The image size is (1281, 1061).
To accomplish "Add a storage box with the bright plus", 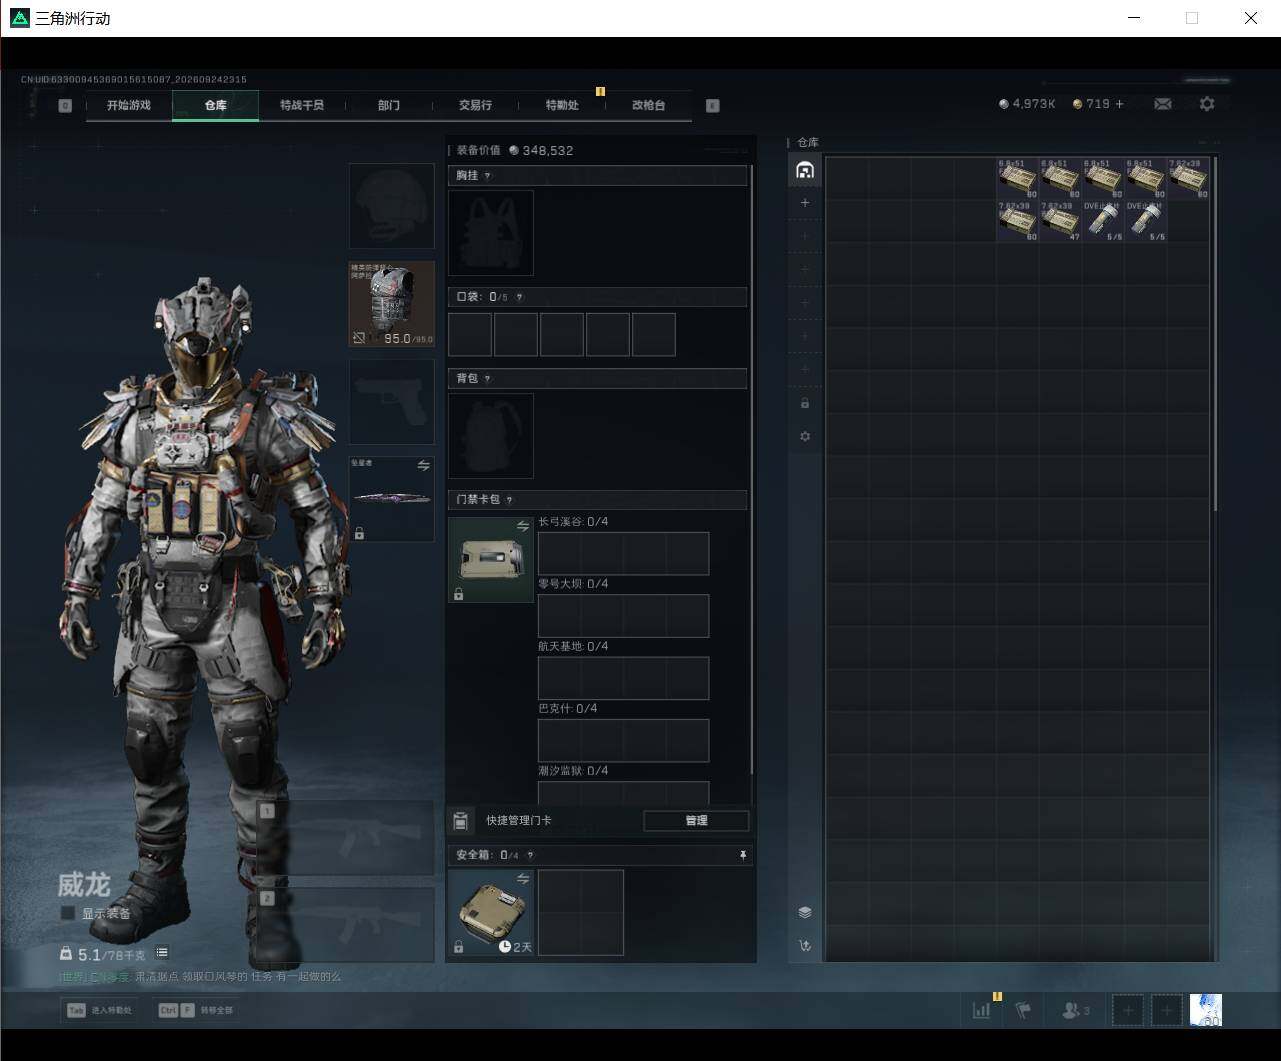I will 805,203.
